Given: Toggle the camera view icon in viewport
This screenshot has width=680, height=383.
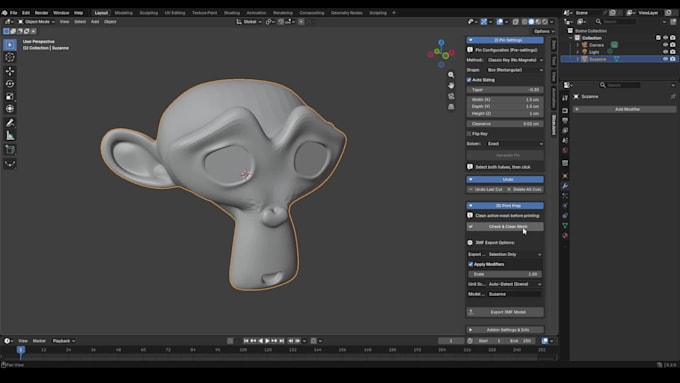Looking at the screenshot, I should pyautogui.click(x=451, y=96).
